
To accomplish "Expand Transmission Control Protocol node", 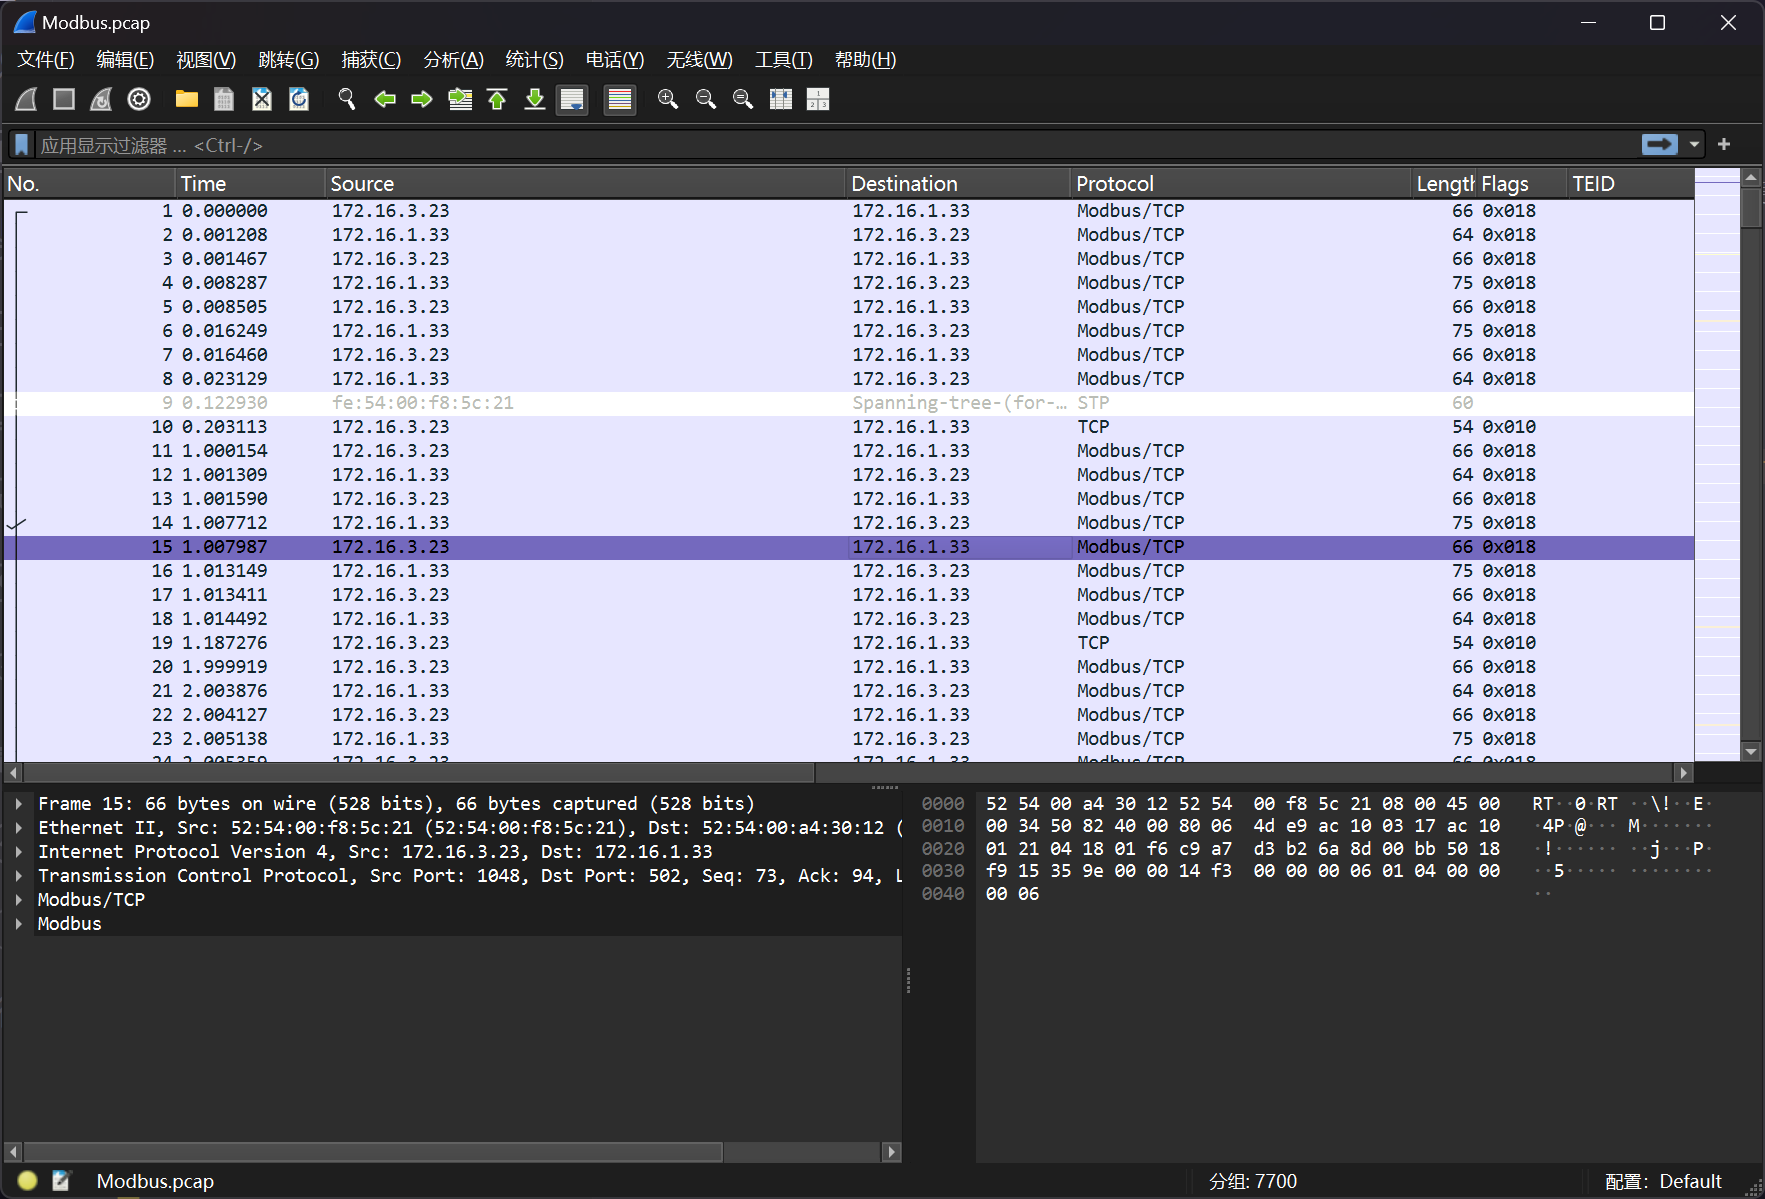I will point(19,876).
